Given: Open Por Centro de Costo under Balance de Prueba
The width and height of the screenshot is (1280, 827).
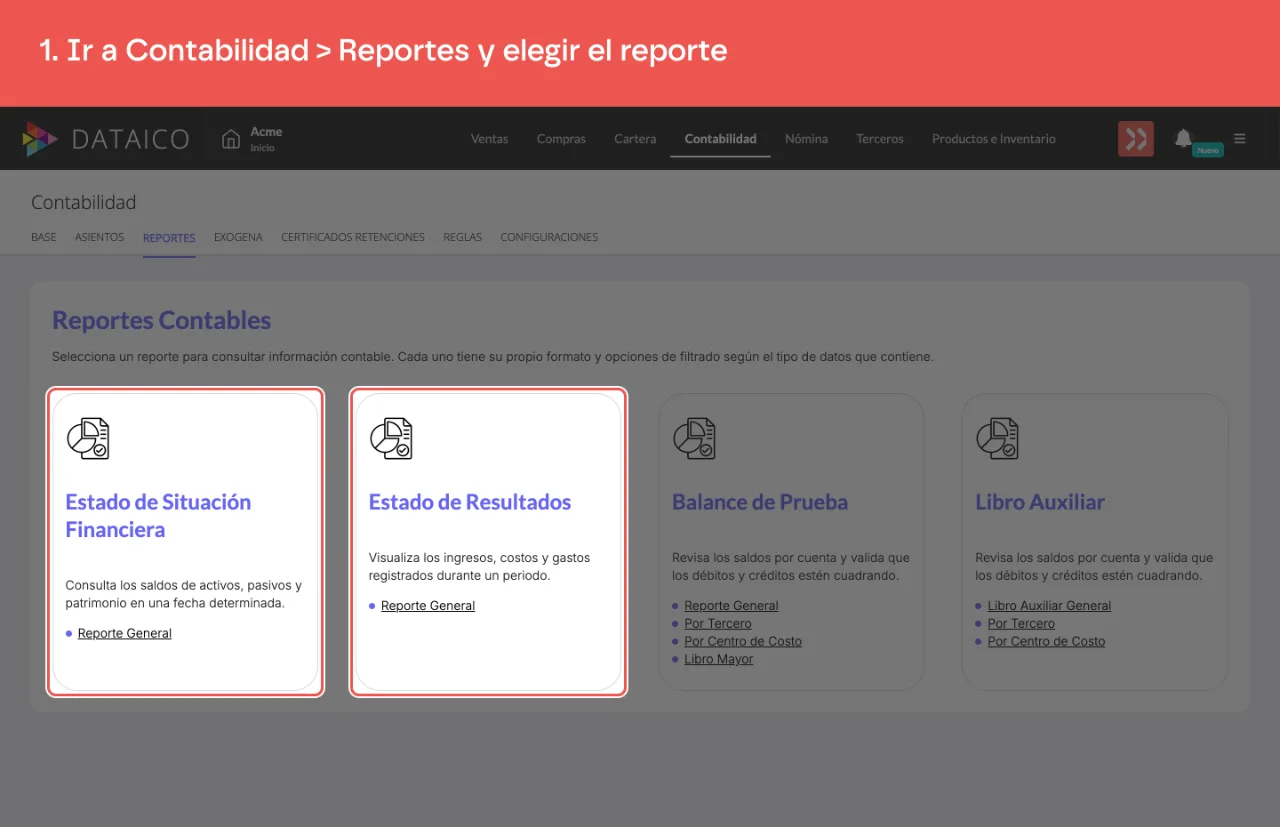Looking at the screenshot, I should pyautogui.click(x=743, y=642).
